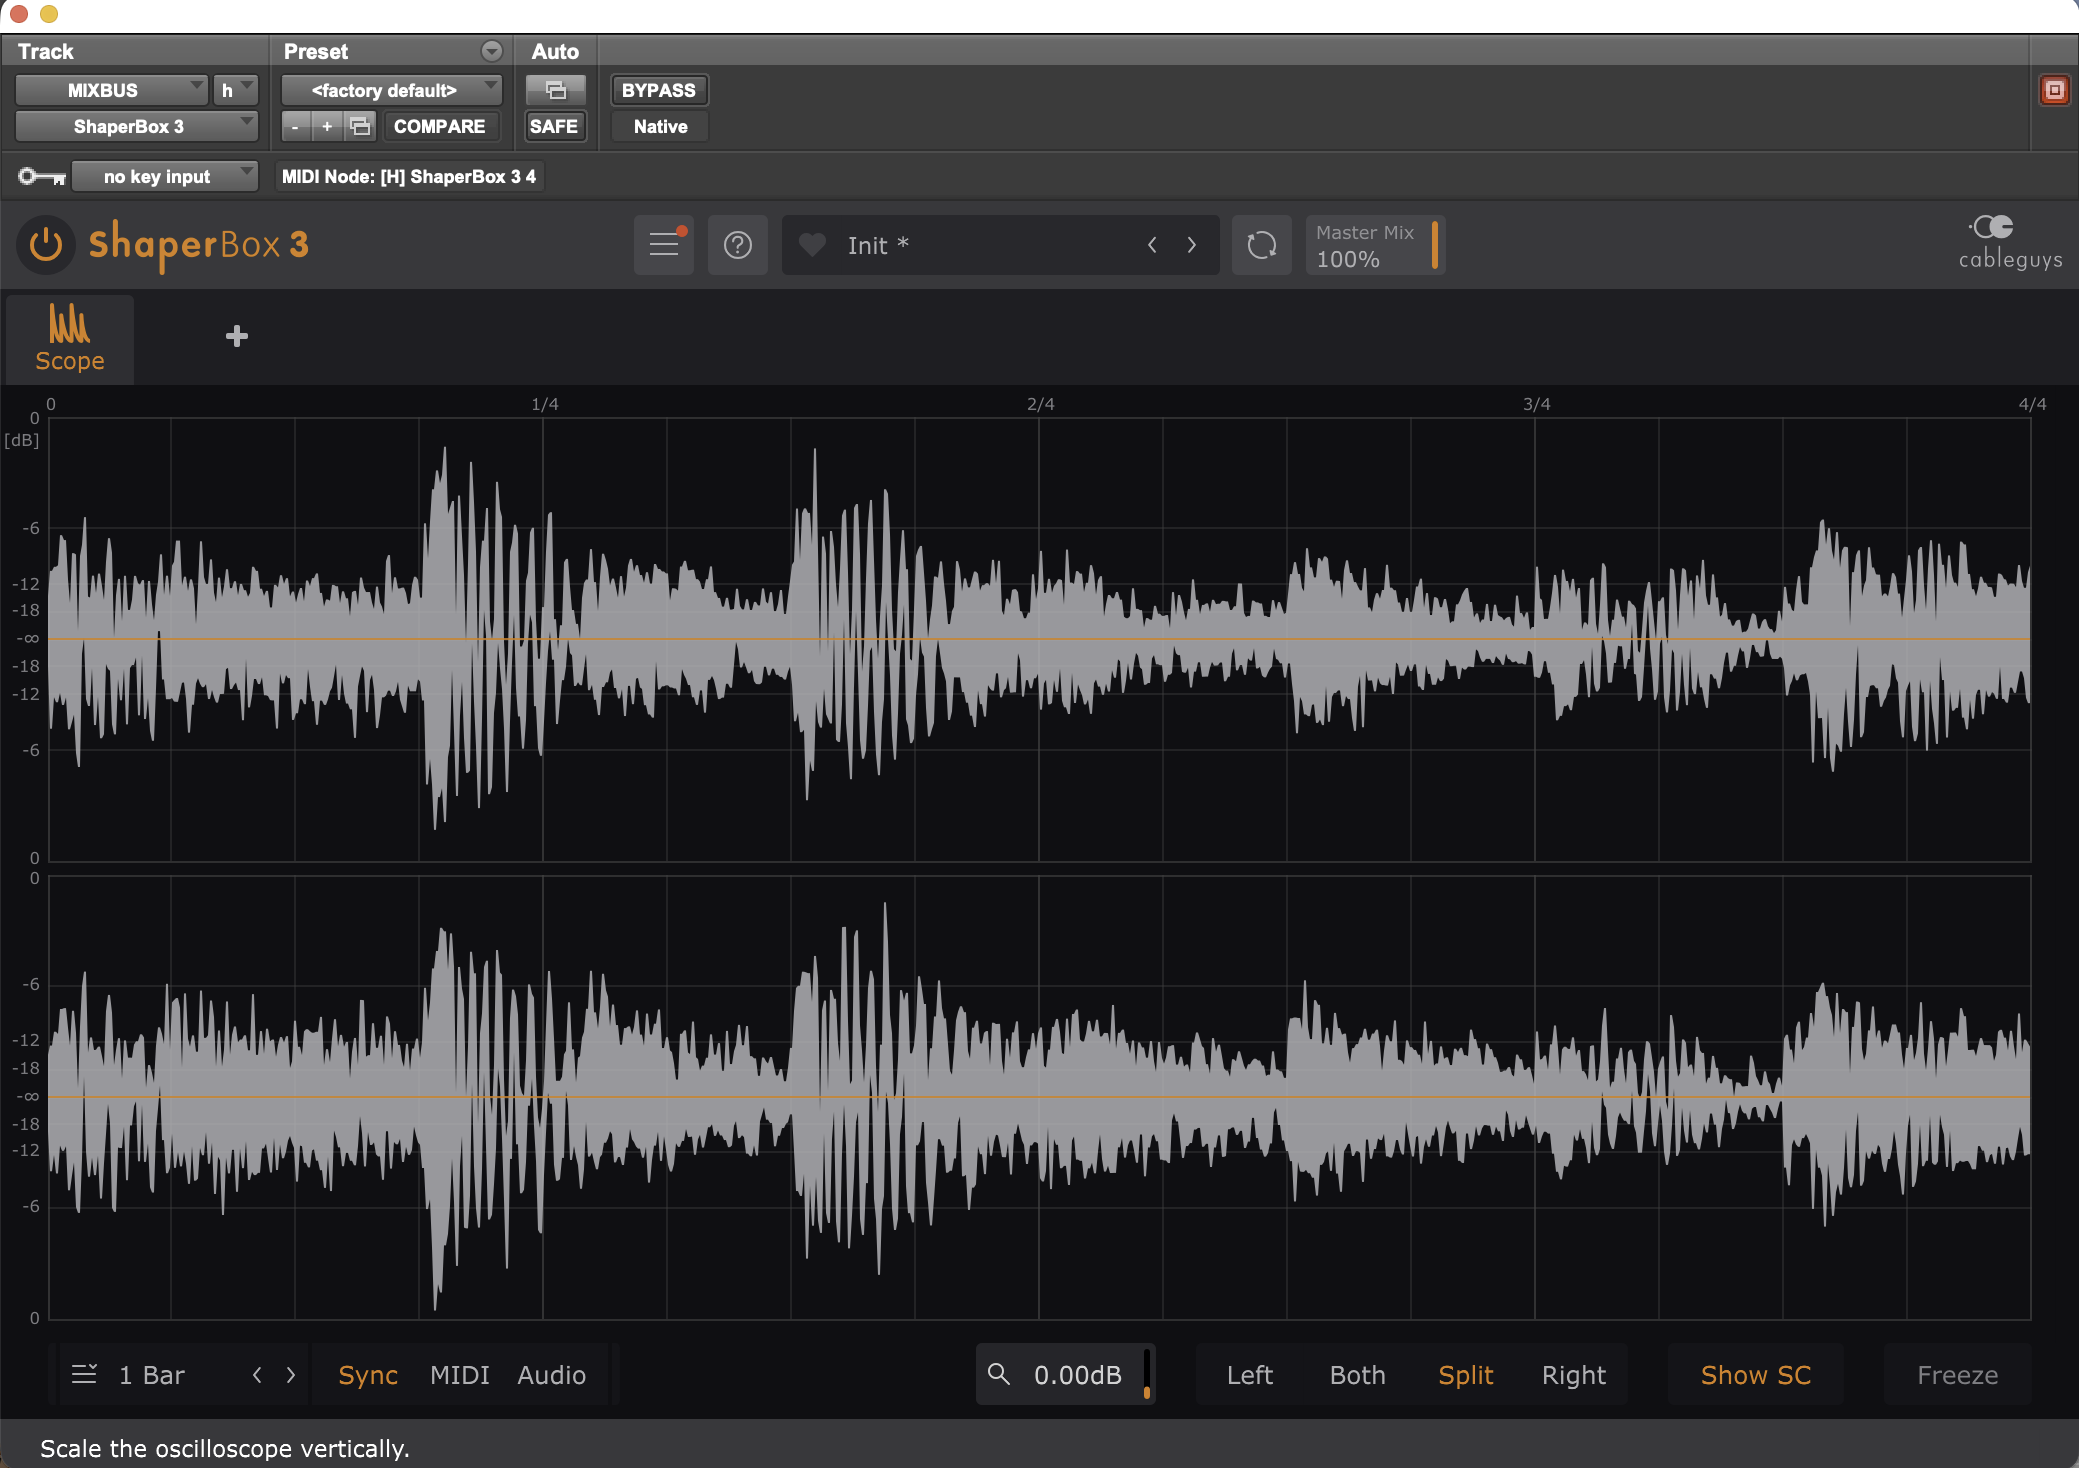Open the scope length list menu icon
Image resolution: width=2079 pixels, height=1468 pixels.
pyautogui.click(x=84, y=1374)
